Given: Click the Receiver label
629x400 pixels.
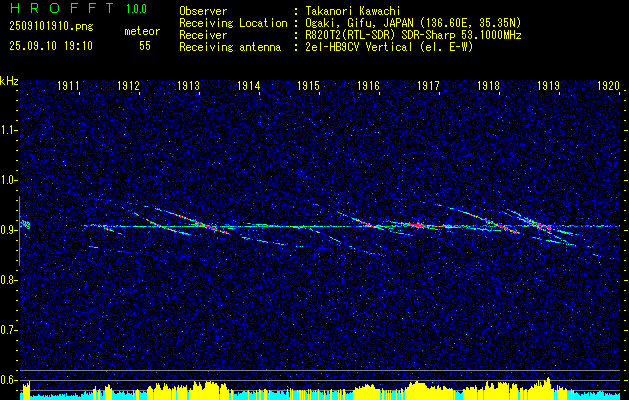Looking at the screenshot, I should click(203, 35).
